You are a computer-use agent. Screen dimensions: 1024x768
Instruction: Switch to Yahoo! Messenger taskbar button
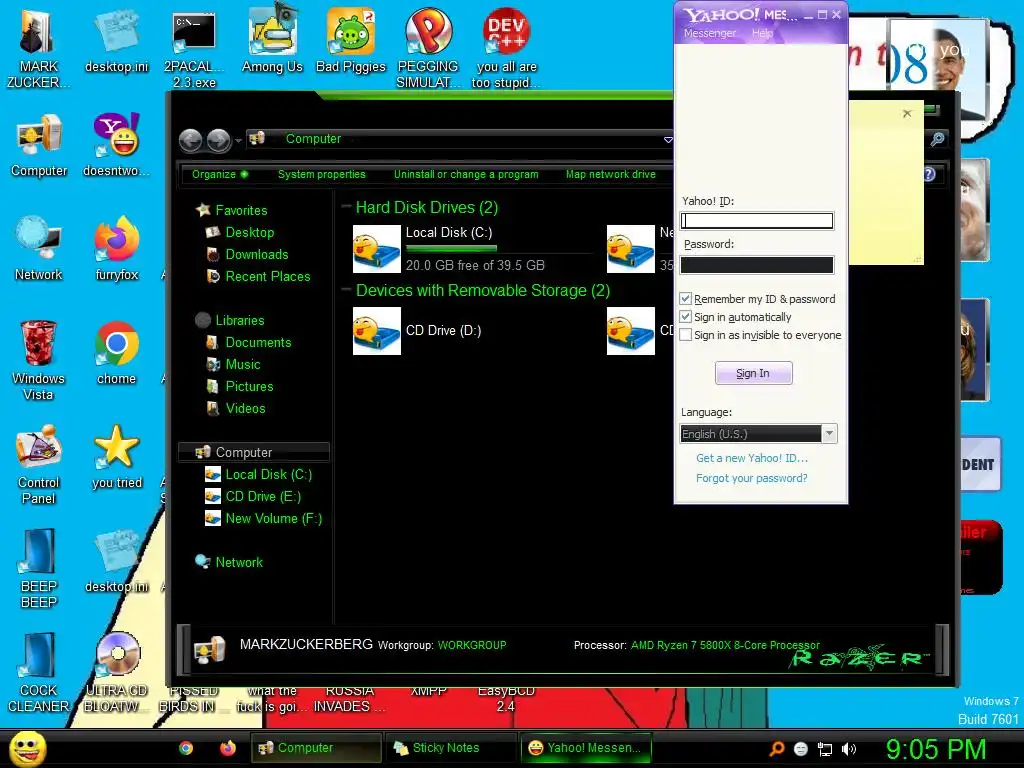[x=586, y=748]
